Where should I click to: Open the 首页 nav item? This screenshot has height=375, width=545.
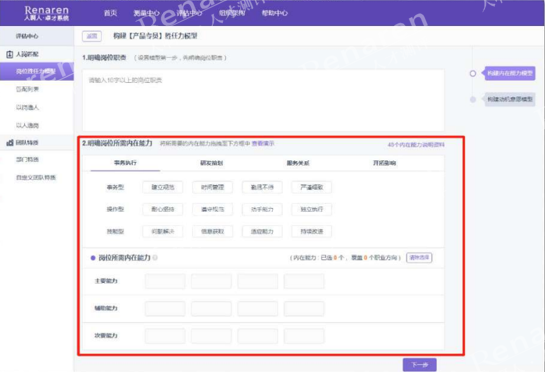(x=111, y=13)
